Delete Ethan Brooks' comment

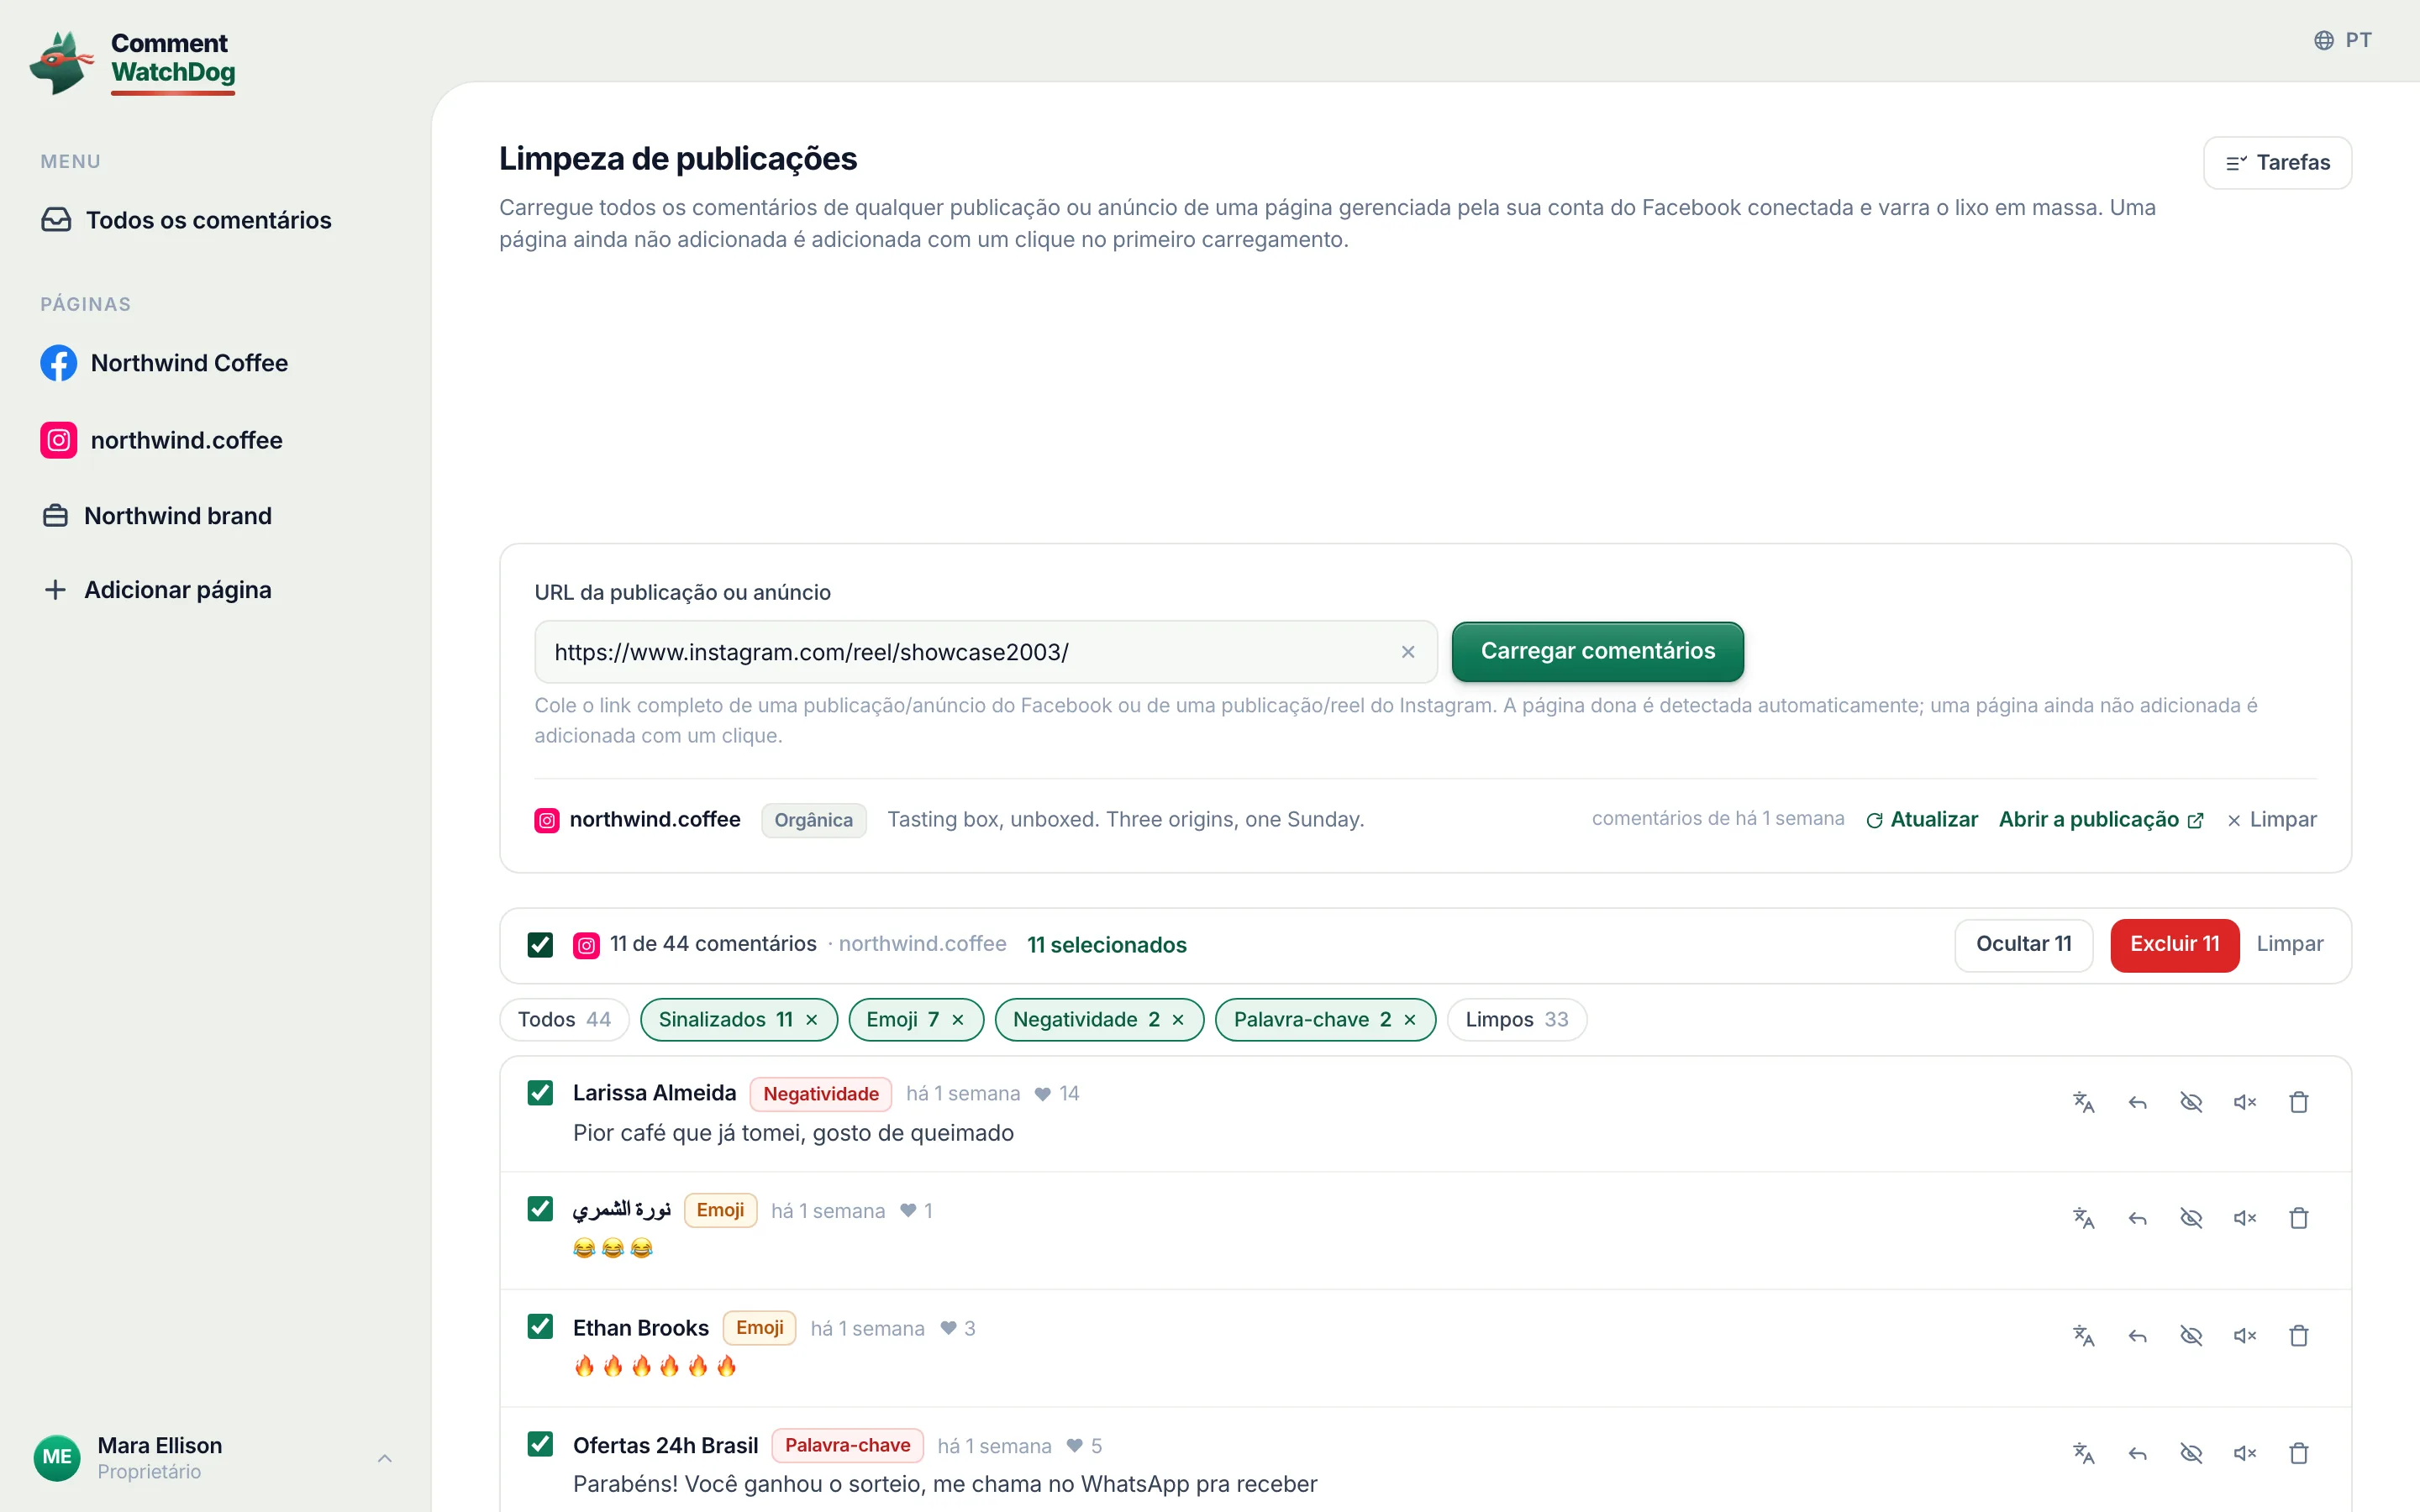[x=2299, y=1336]
